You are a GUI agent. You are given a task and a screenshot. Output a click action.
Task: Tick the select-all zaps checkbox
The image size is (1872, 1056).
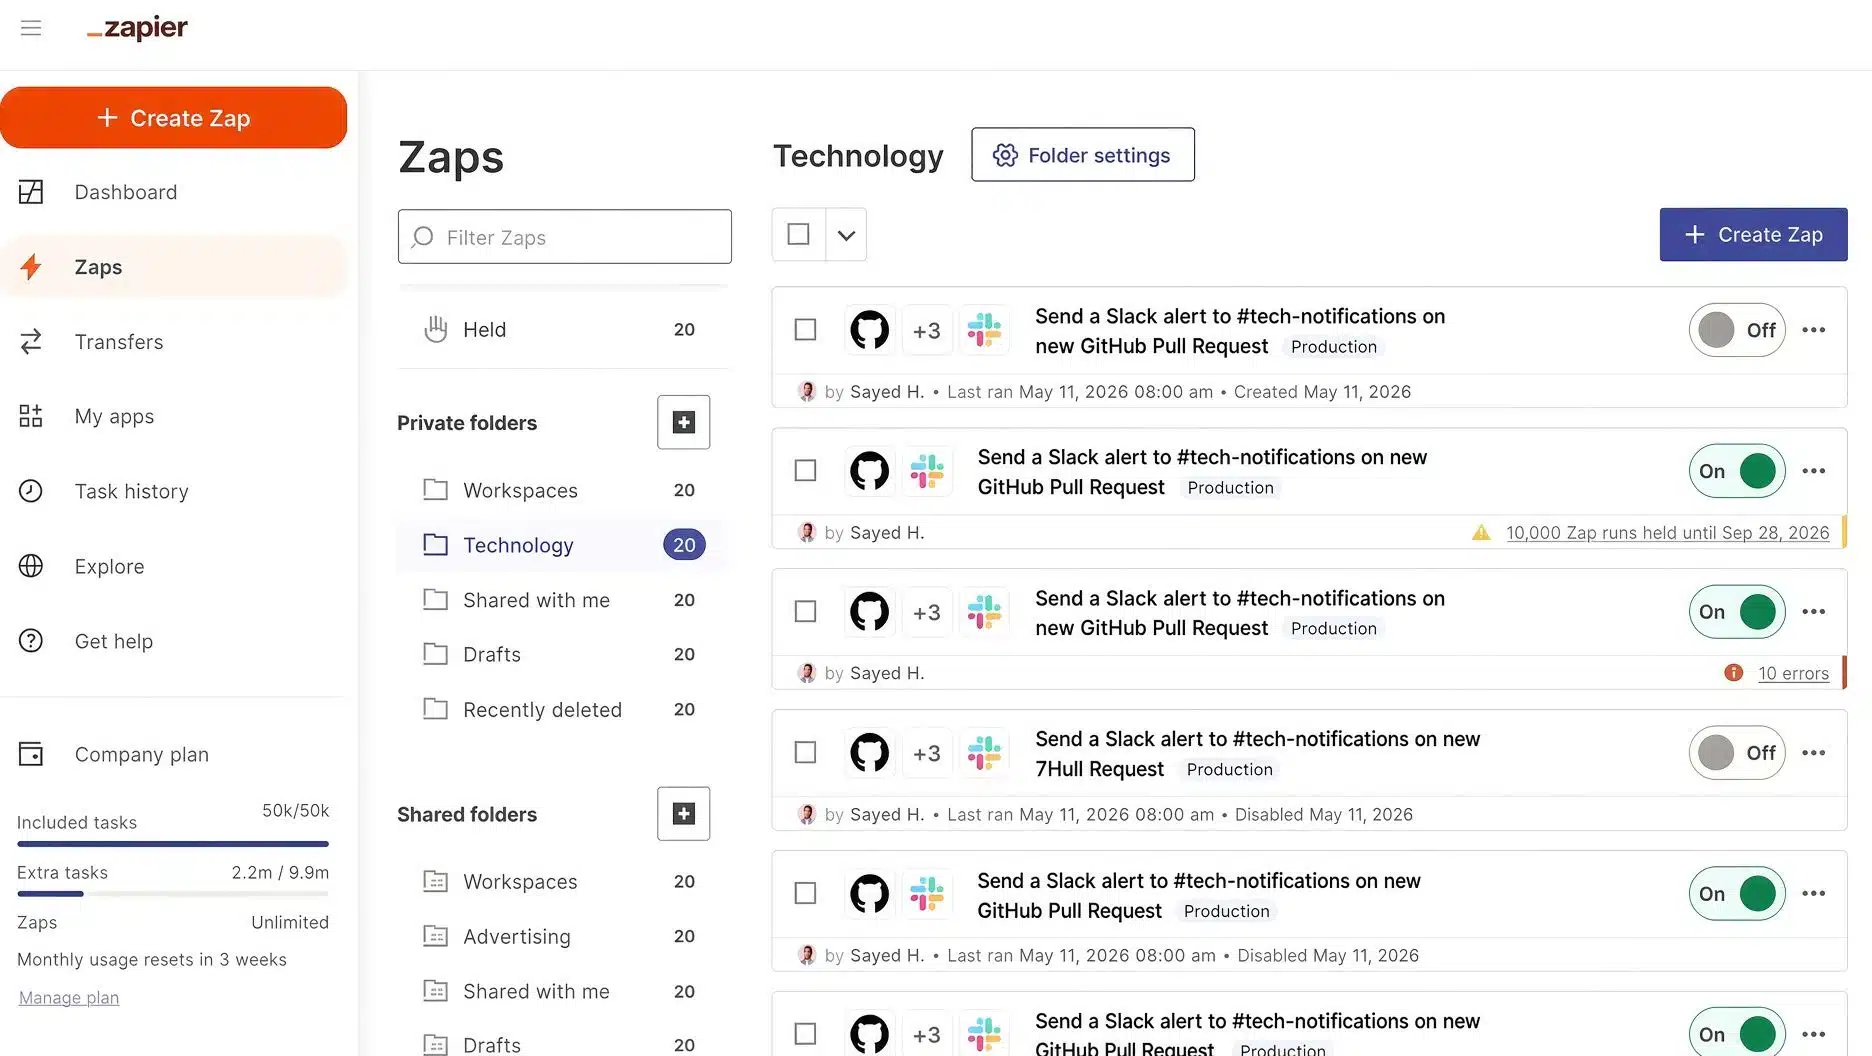(798, 234)
